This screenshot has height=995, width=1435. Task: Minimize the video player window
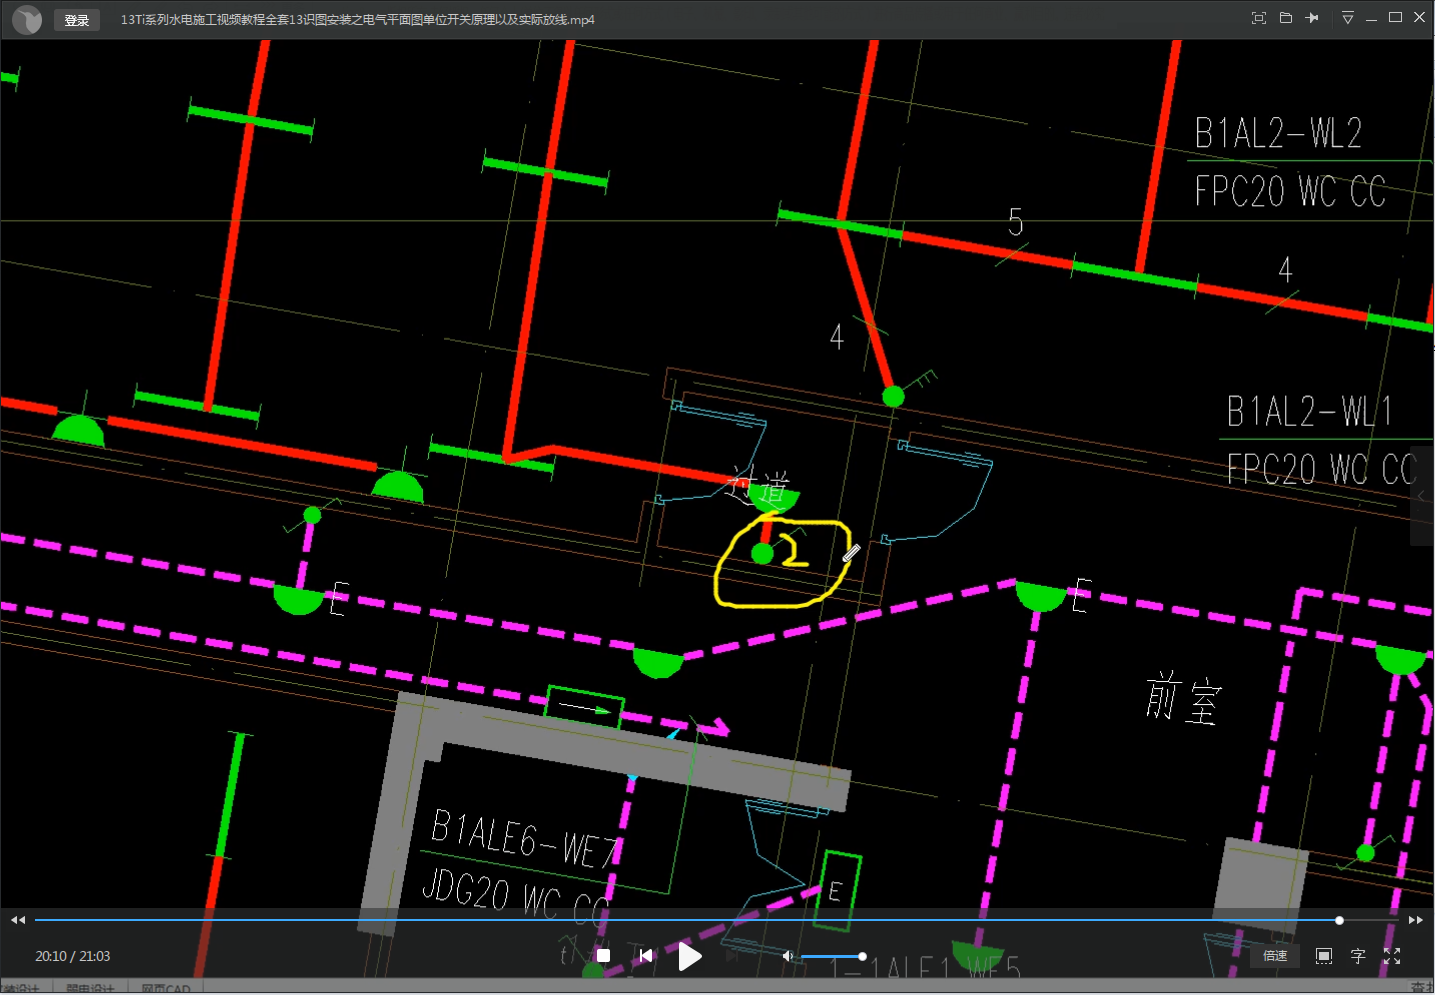(x=1371, y=18)
